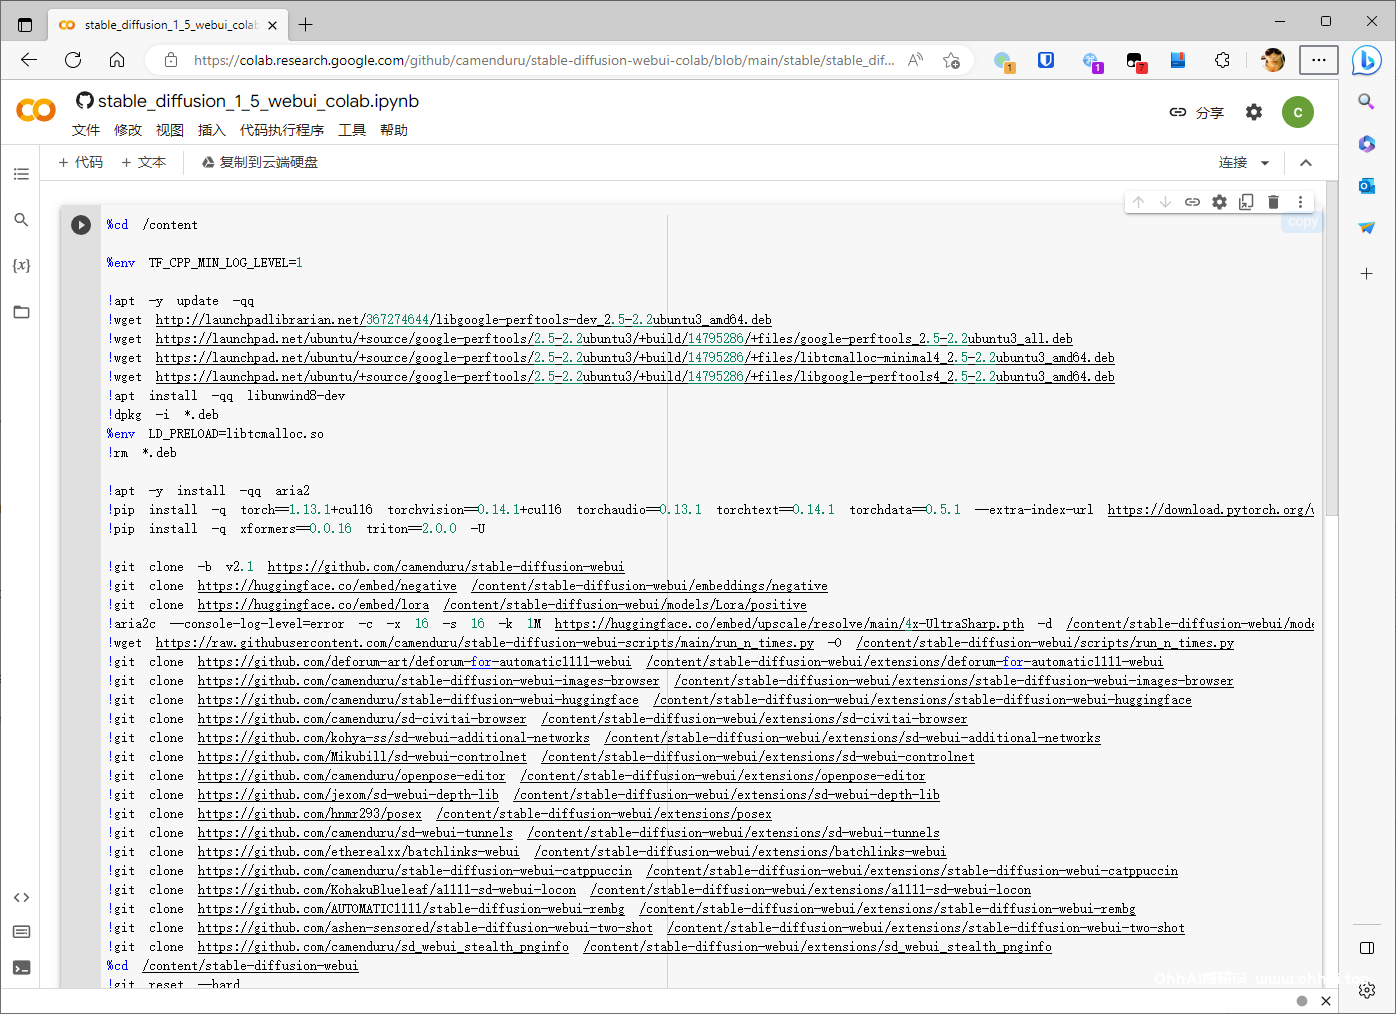Click 复制到云端硬盘 button
1396x1014 pixels.
click(260, 162)
